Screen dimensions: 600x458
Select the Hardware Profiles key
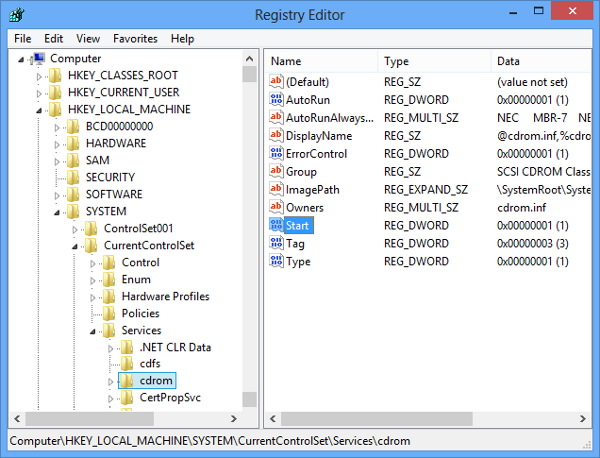[x=165, y=297]
